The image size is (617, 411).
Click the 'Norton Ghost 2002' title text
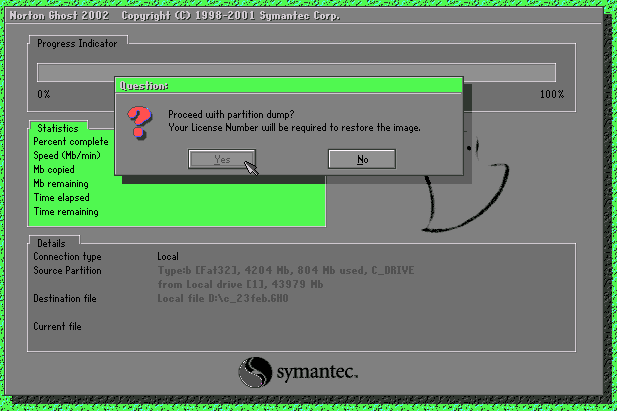coord(59,16)
